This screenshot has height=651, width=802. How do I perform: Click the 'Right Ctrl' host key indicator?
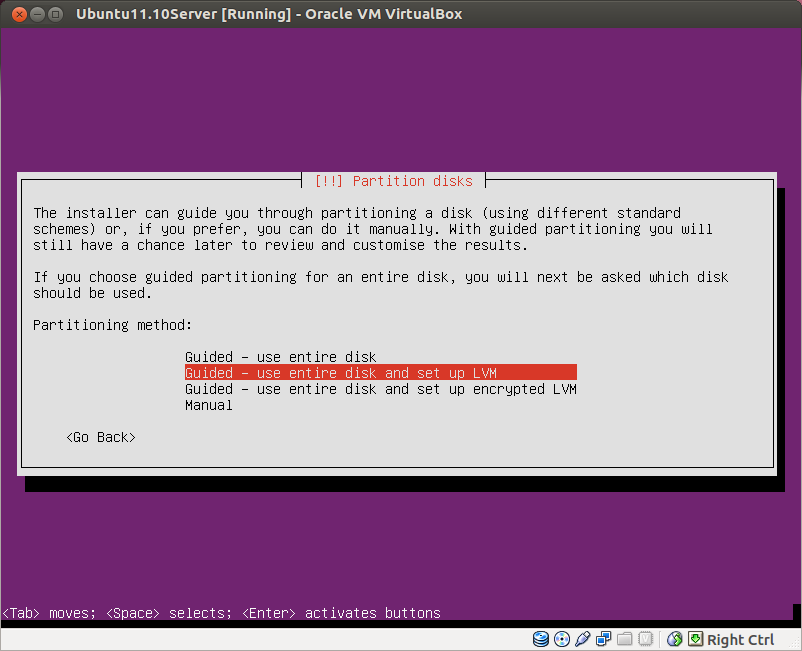tap(740, 639)
